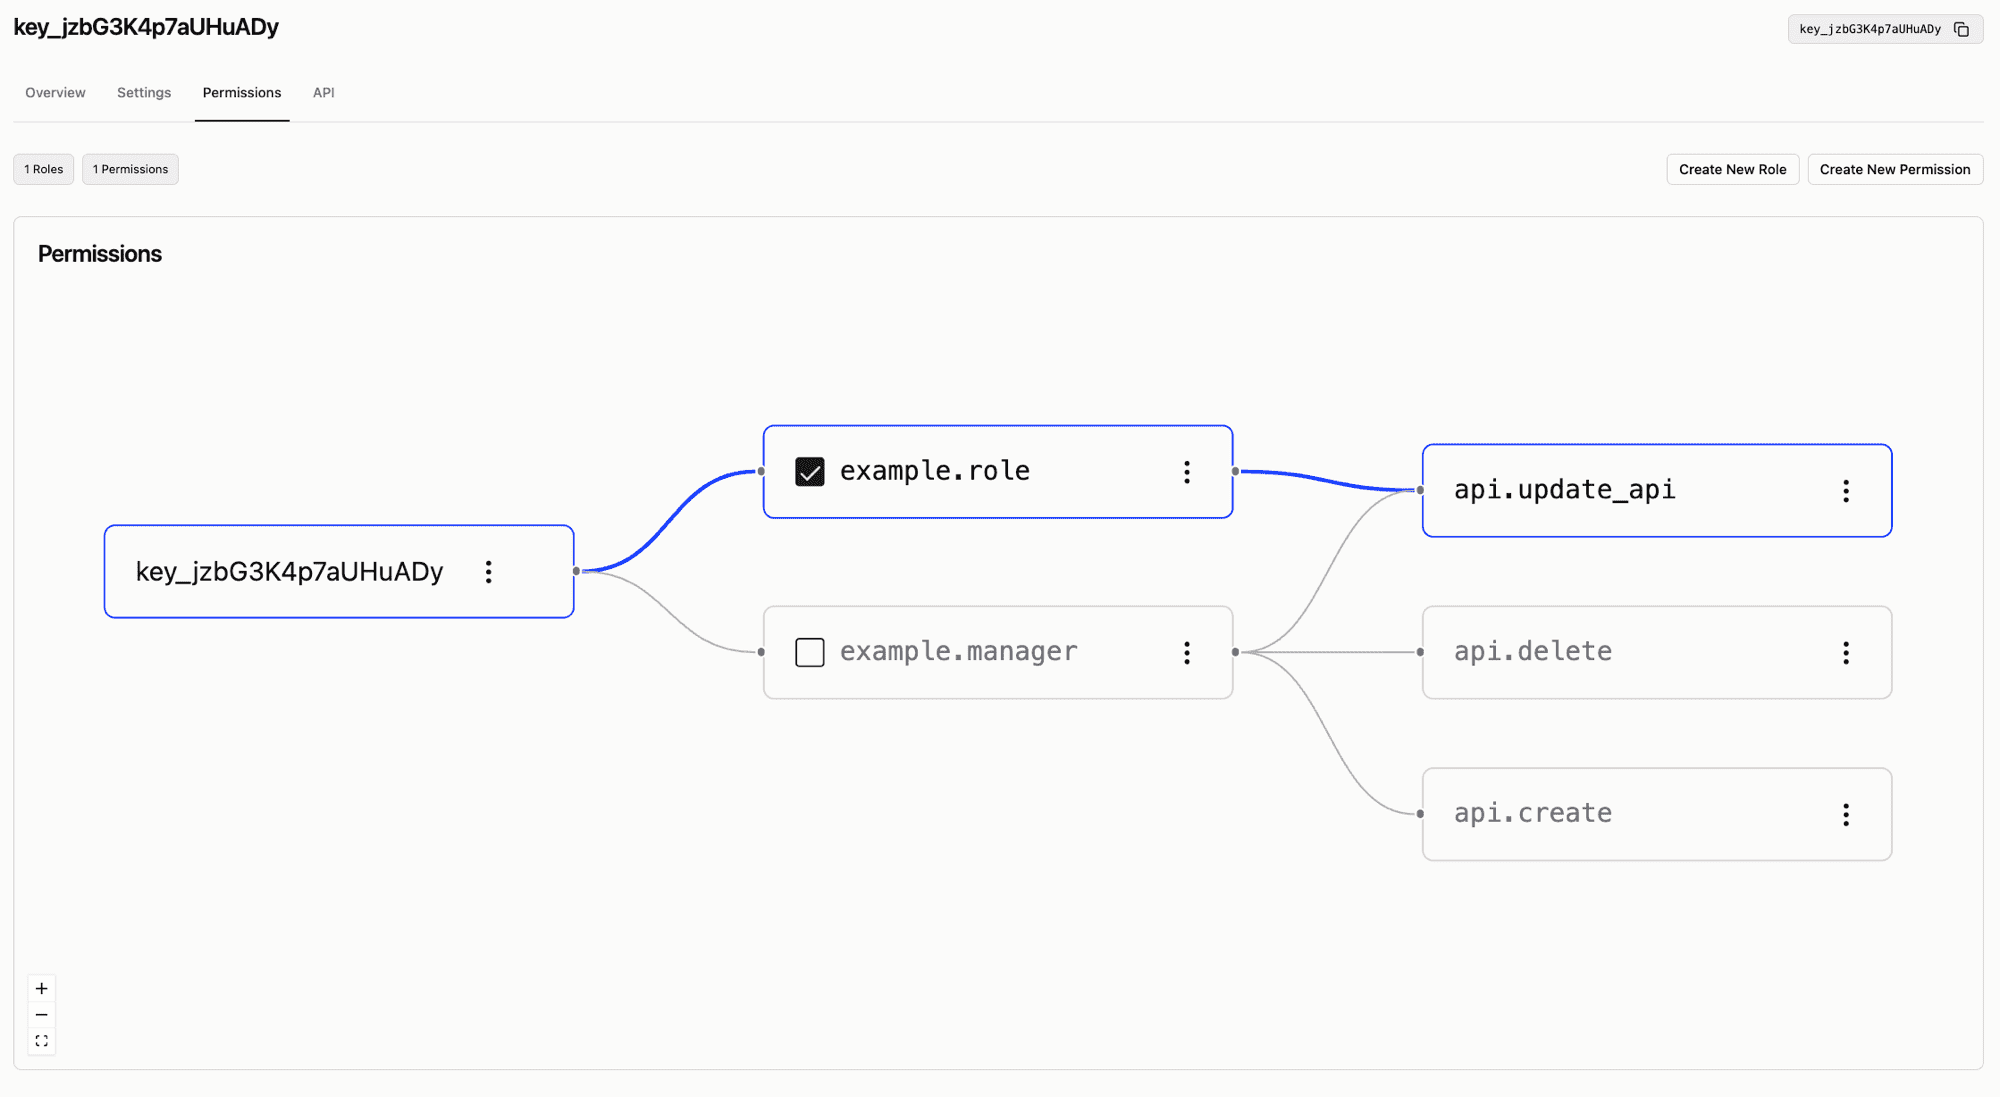Toggle the 1 Permissions filter badge
Image resolution: width=2000 pixels, height=1097 pixels.
click(130, 169)
